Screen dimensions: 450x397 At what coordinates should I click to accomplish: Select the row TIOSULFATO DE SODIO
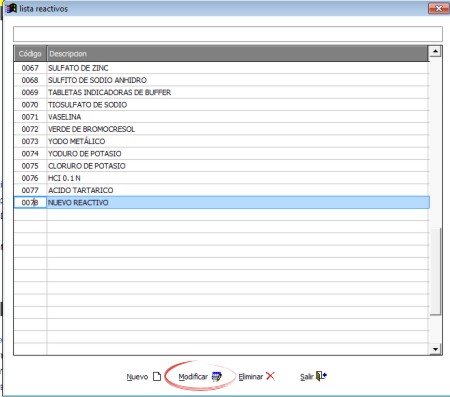[222, 105]
